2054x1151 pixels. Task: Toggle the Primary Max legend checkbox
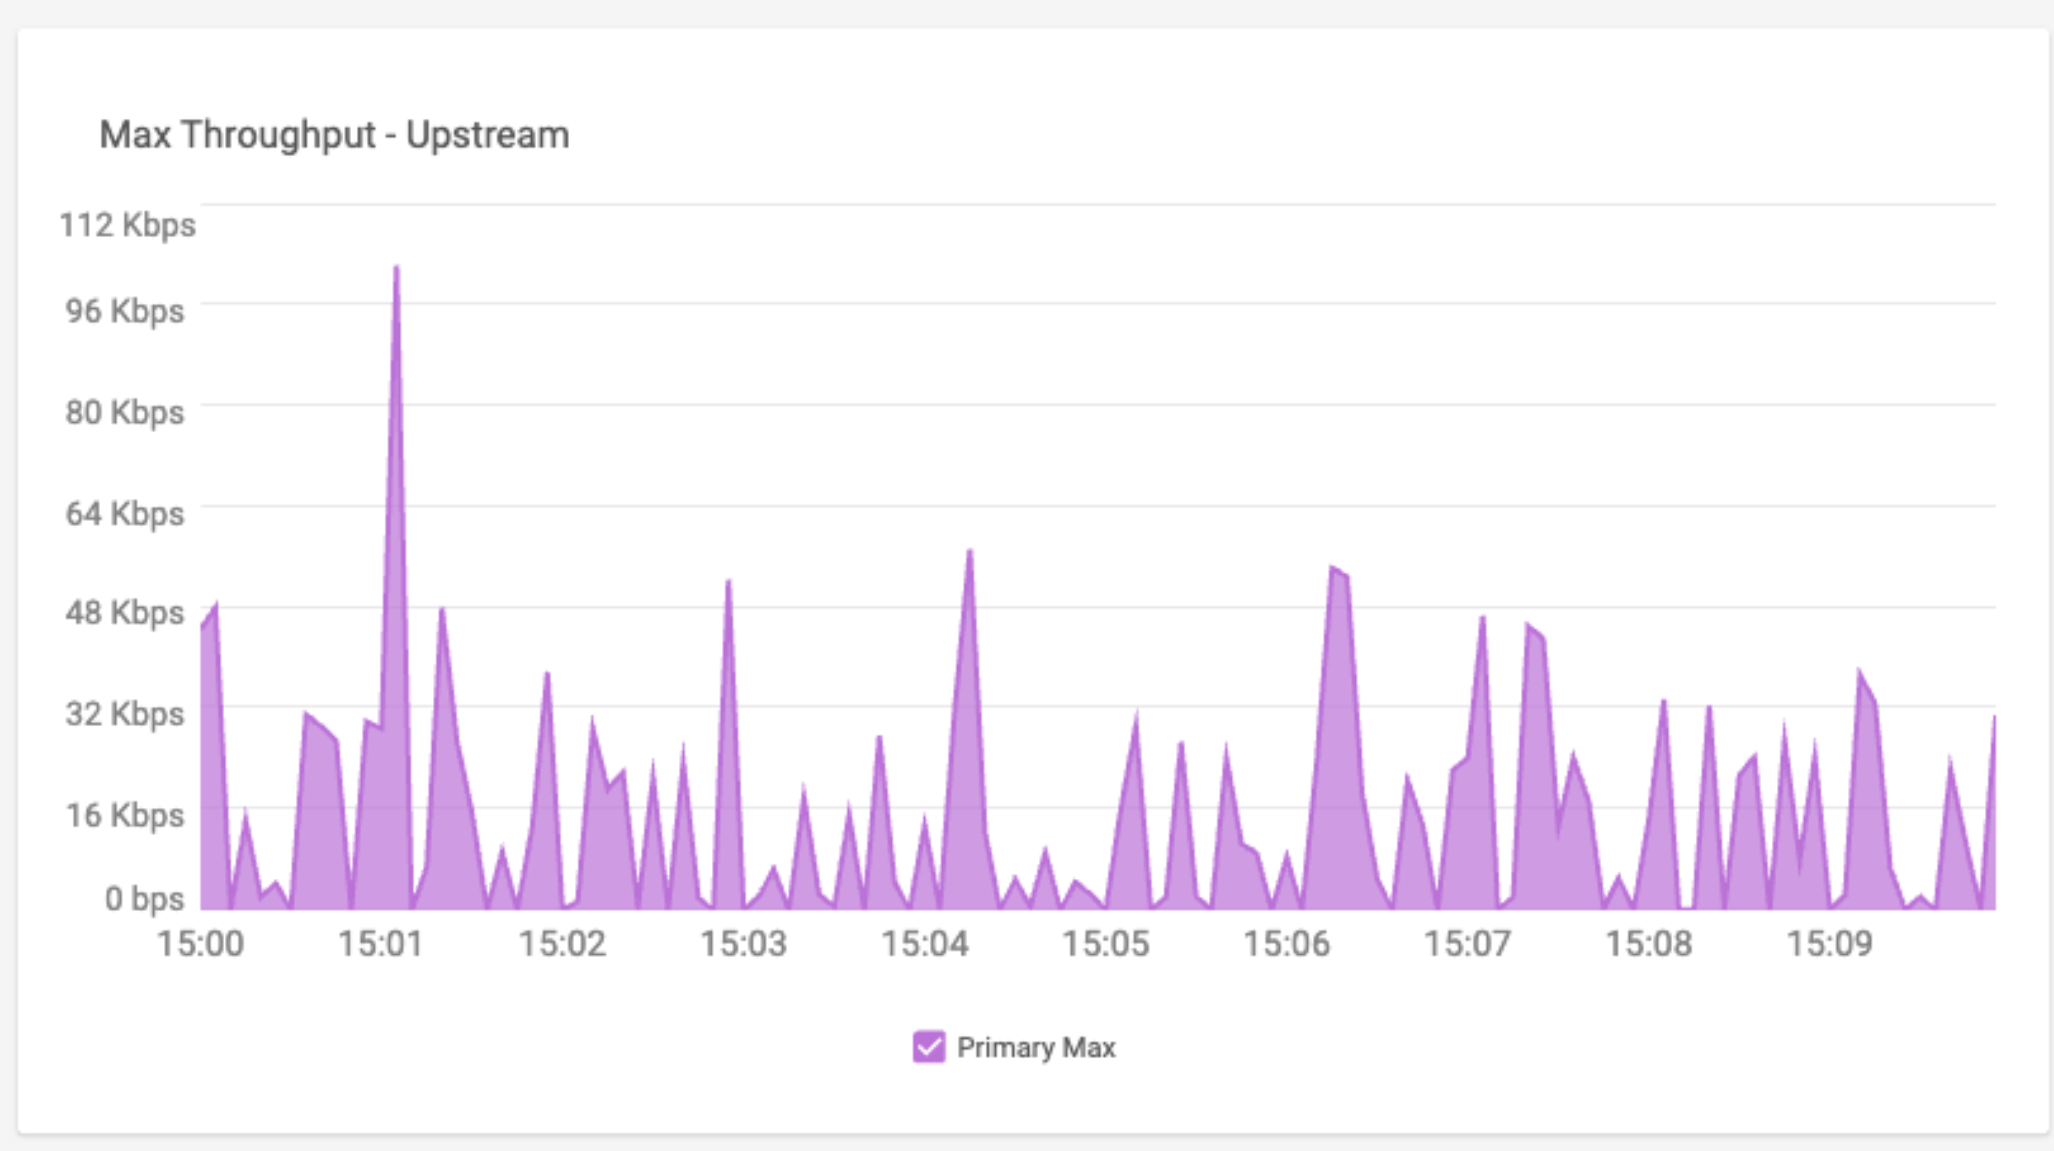pyautogui.click(x=928, y=1047)
